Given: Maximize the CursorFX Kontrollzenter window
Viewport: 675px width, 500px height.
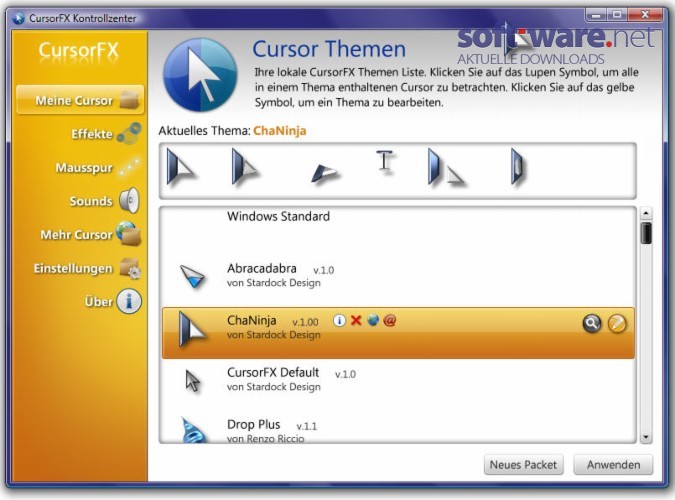Looking at the screenshot, I should [617, 15].
